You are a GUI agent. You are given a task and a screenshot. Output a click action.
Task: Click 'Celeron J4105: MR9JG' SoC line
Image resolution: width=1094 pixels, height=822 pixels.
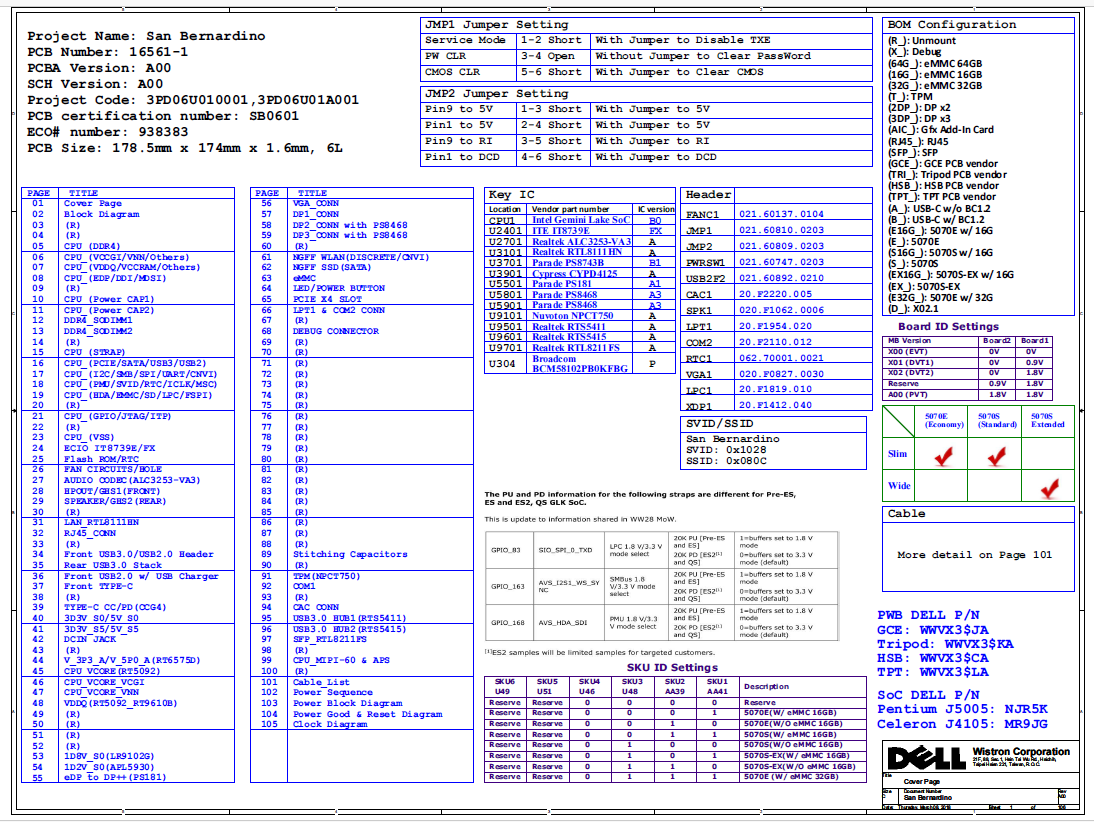[x=963, y=724]
